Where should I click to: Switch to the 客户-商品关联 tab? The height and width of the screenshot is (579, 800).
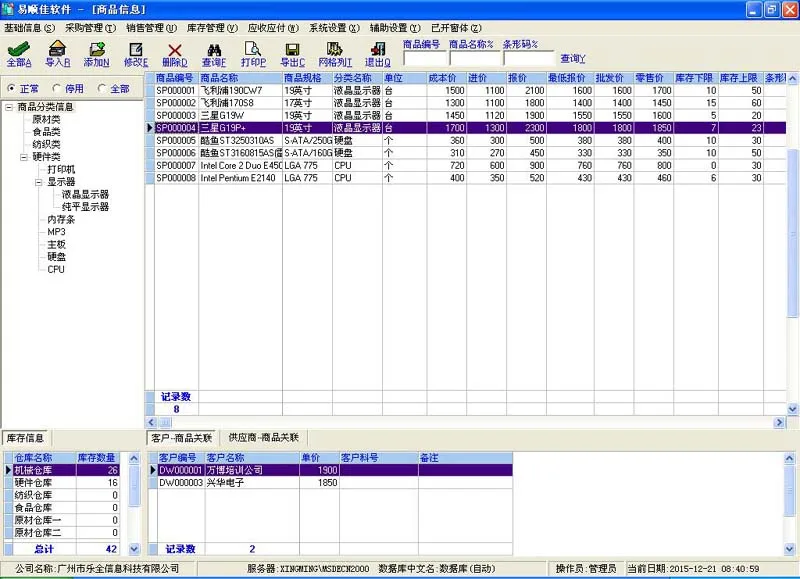(x=182, y=438)
